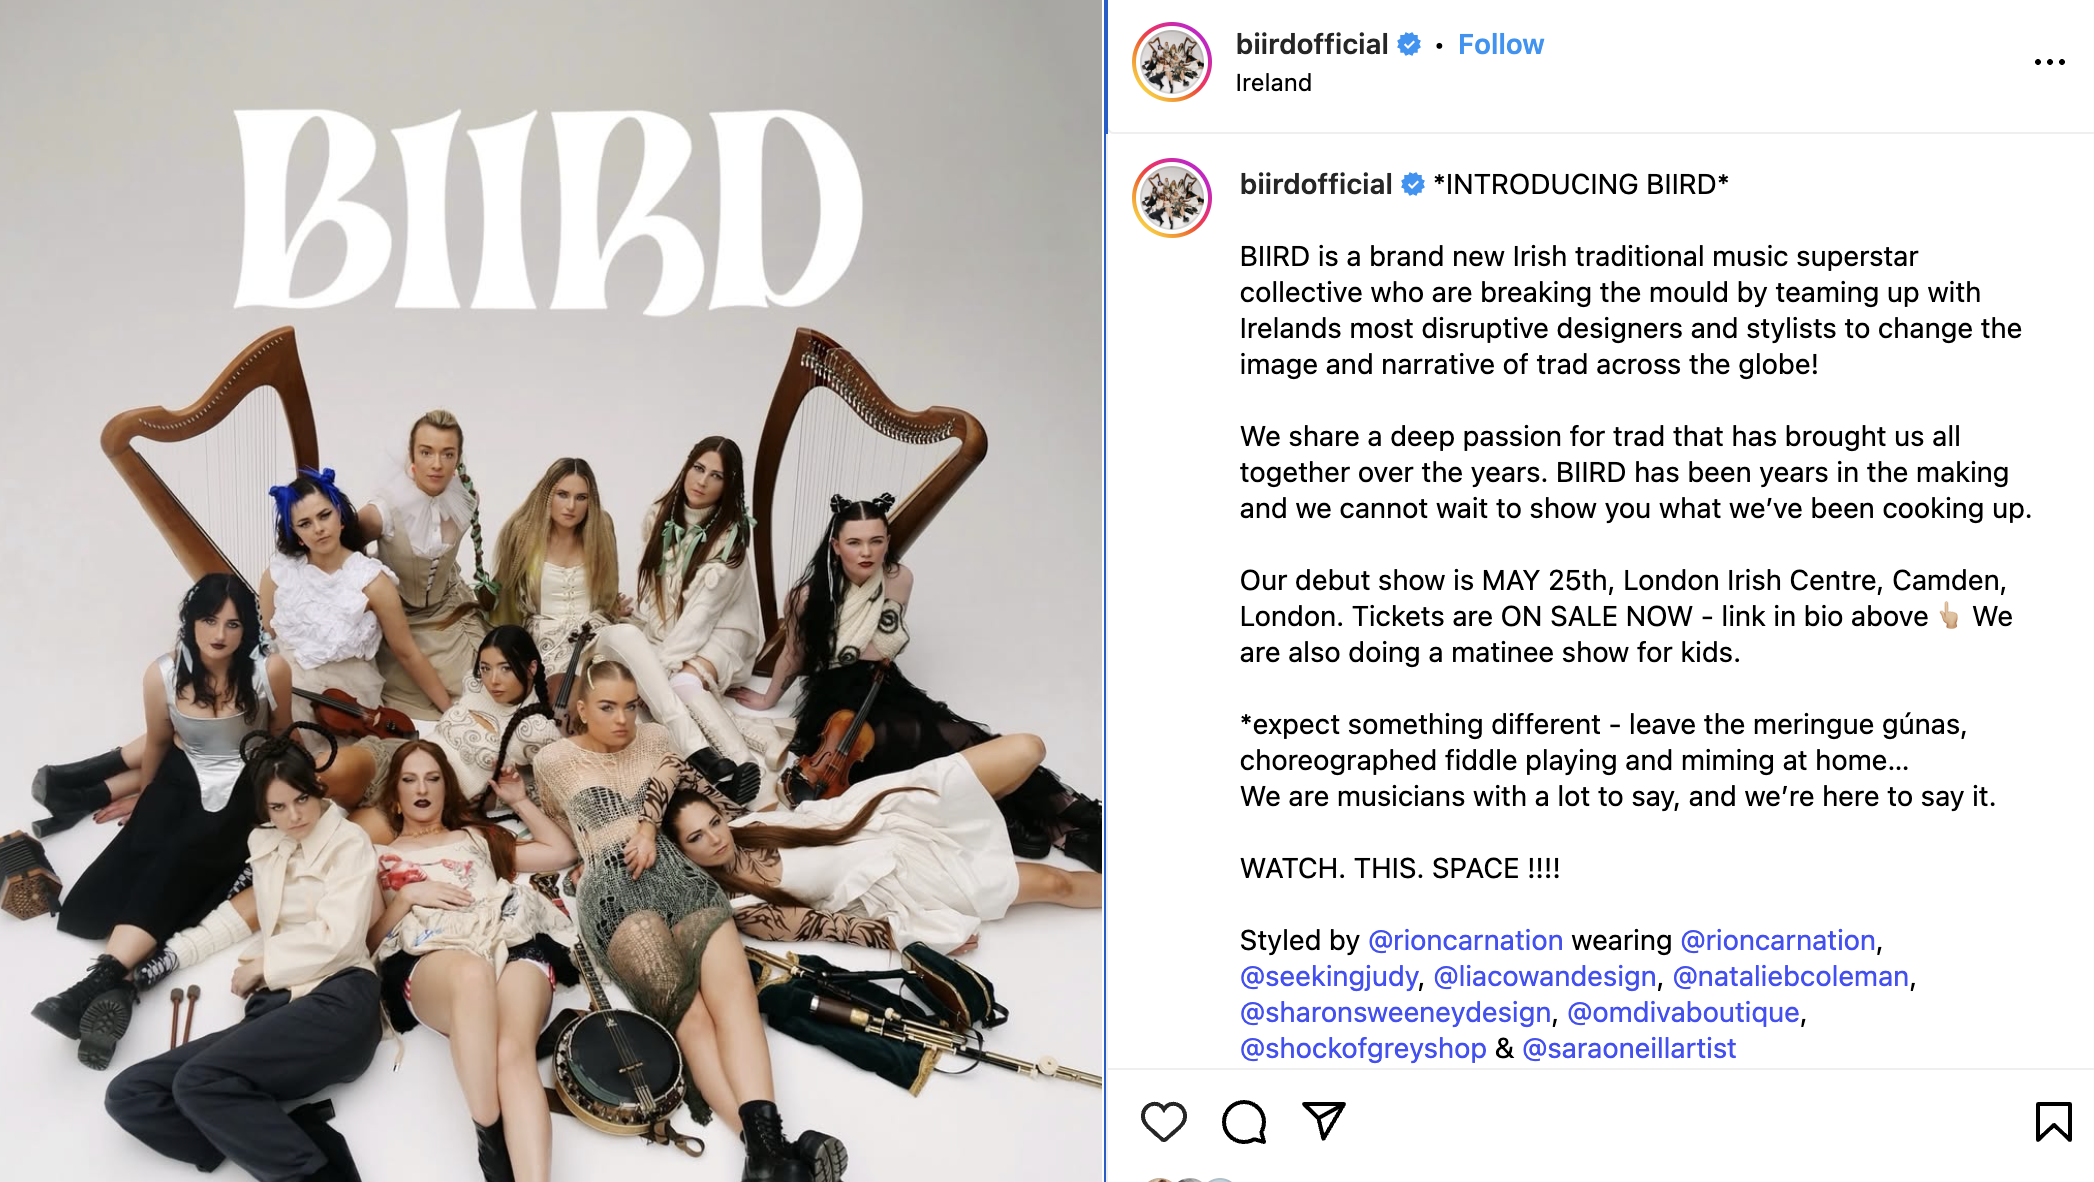Open the @shockofgreyshop mention
Image resolution: width=2094 pixels, height=1182 pixels.
(1363, 1048)
